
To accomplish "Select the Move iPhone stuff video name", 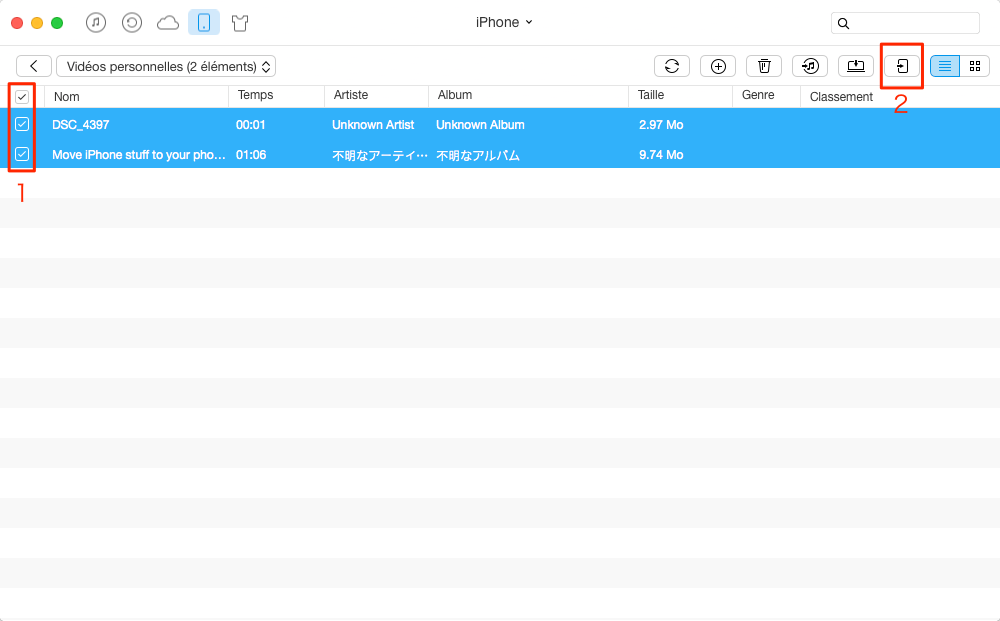I will click(139, 155).
